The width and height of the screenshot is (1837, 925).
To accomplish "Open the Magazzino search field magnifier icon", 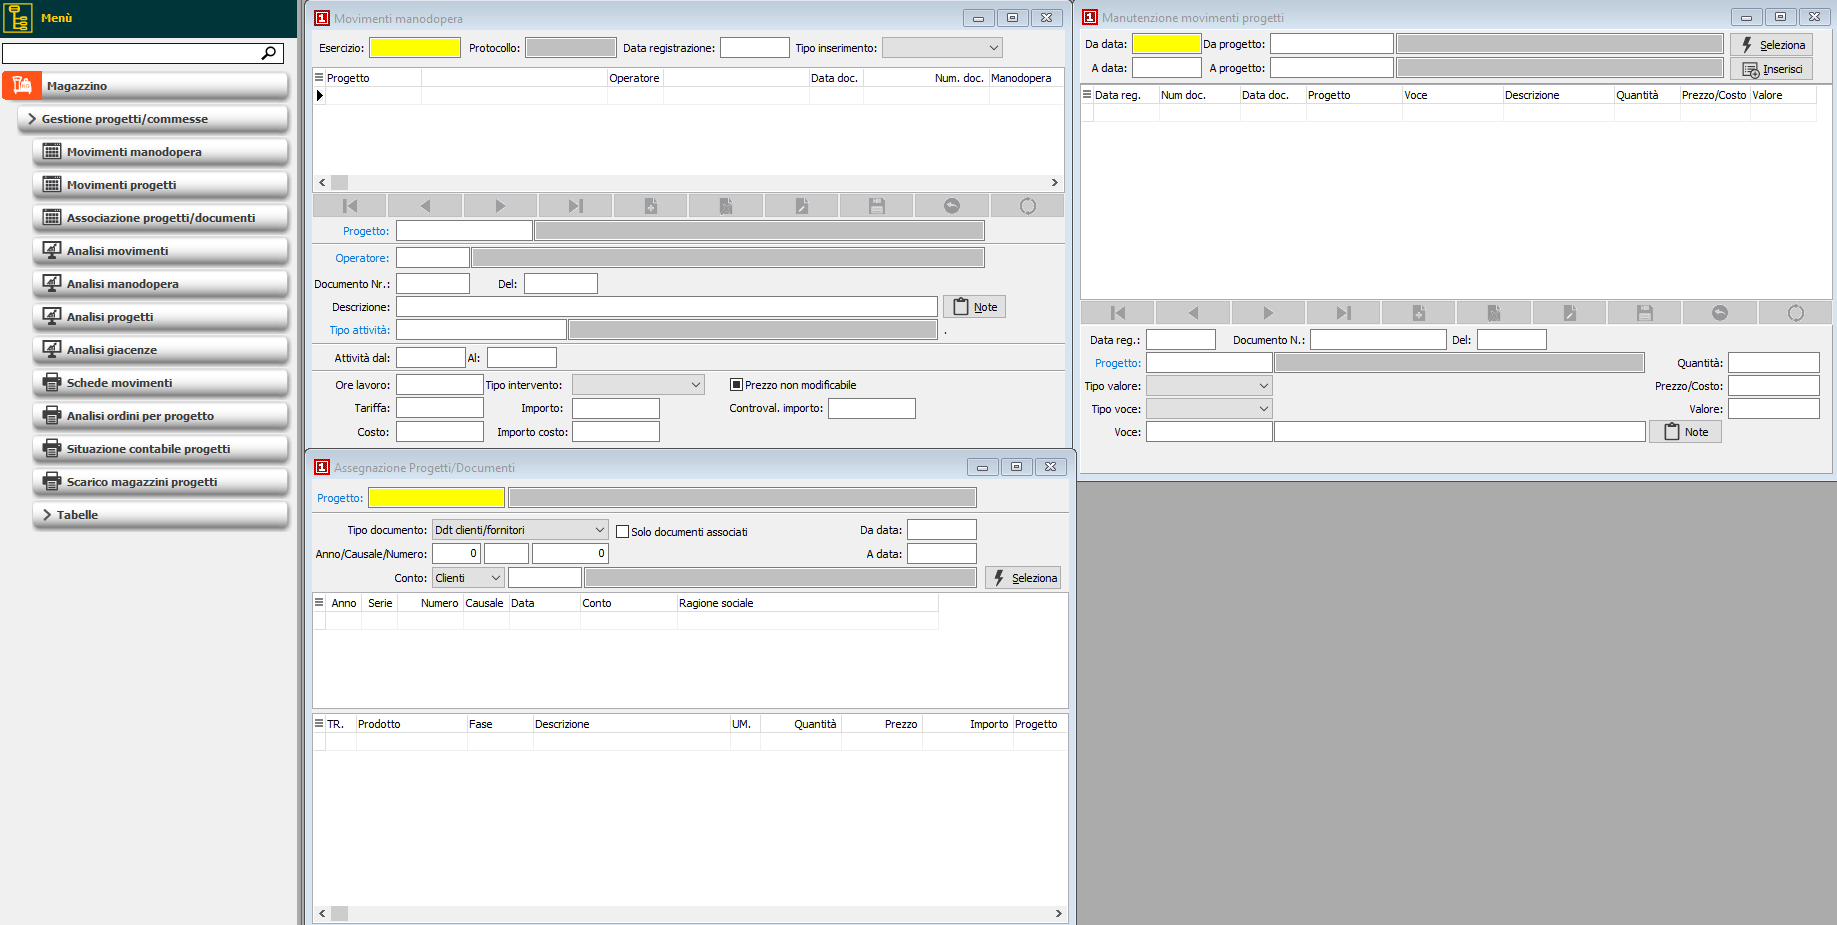I will tap(268, 52).
